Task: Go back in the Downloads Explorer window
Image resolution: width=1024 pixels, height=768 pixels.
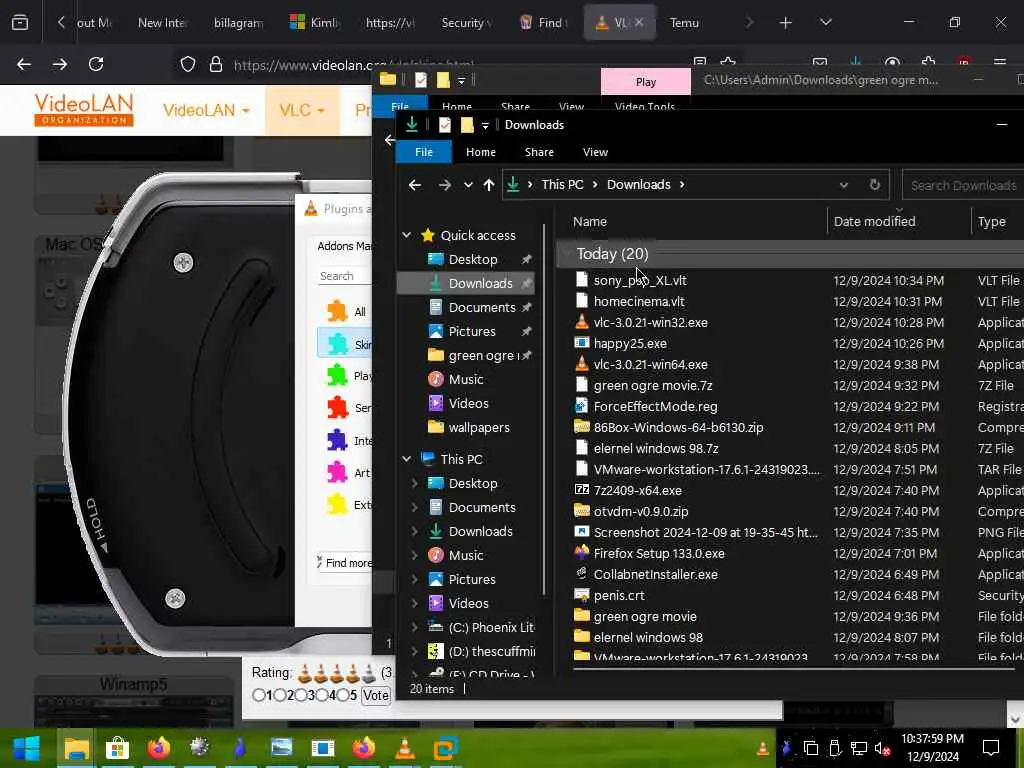Action: pyautogui.click(x=415, y=185)
